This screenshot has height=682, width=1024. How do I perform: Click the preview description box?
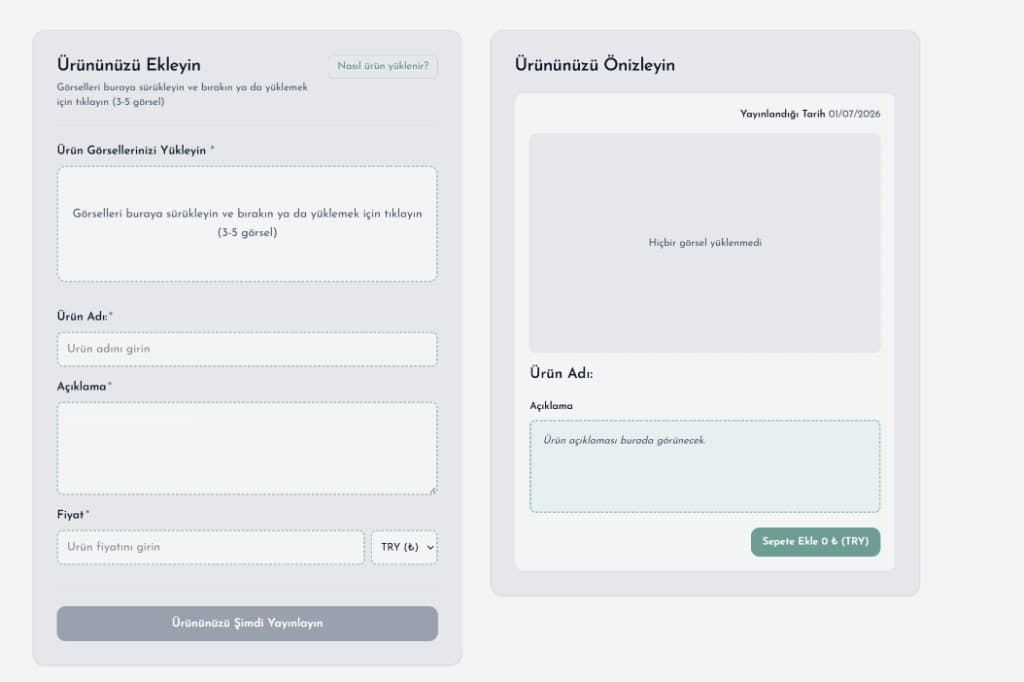pyautogui.click(x=705, y=466)
